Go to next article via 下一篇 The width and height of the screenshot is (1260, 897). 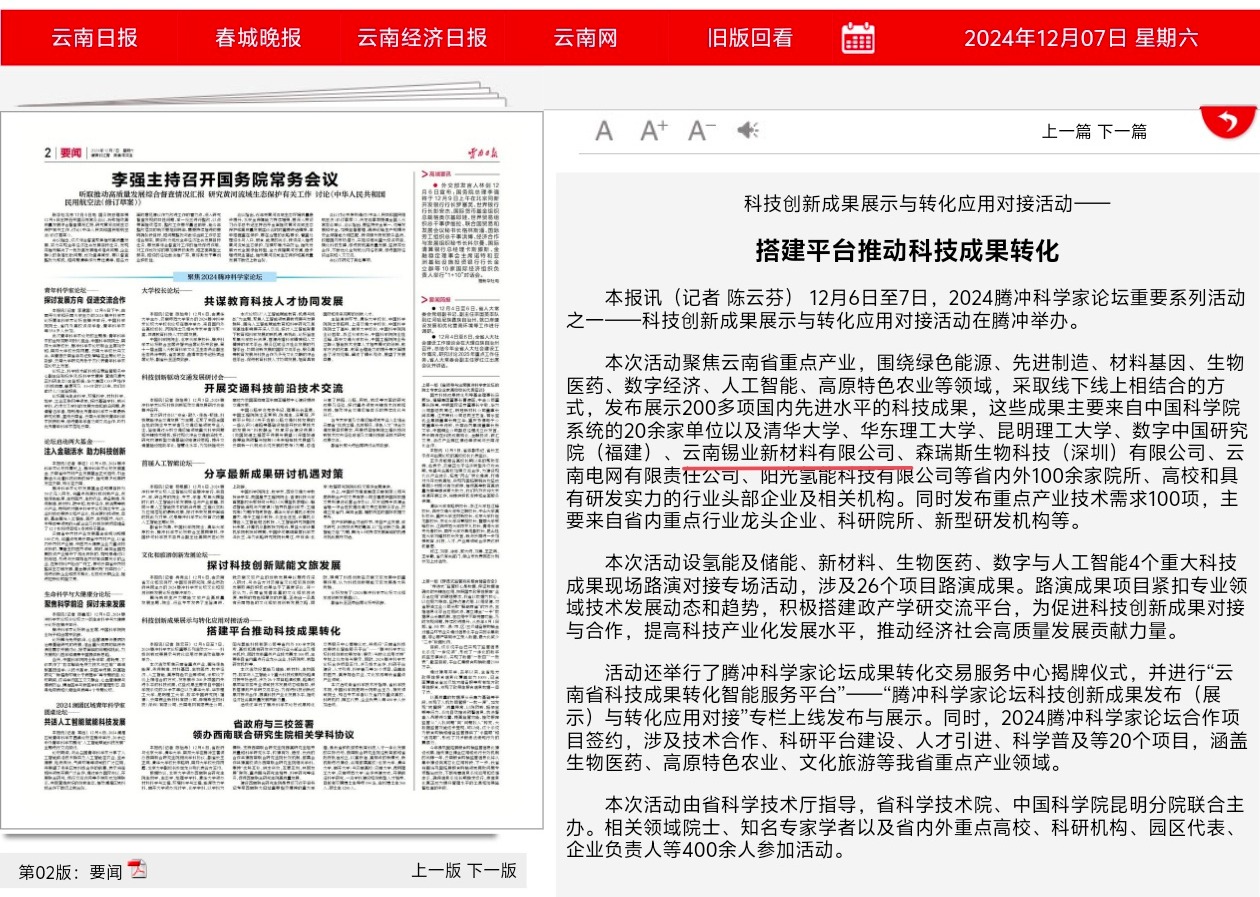coord(1122,131)
